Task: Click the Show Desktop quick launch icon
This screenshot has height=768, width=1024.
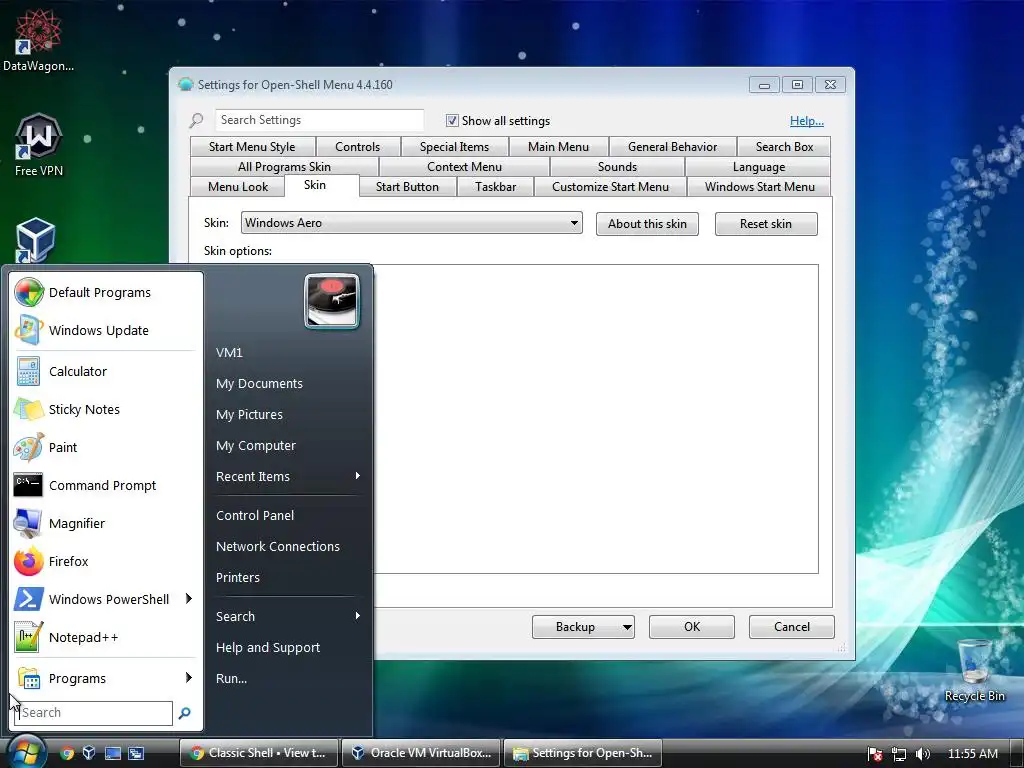Action: [112, 753]
